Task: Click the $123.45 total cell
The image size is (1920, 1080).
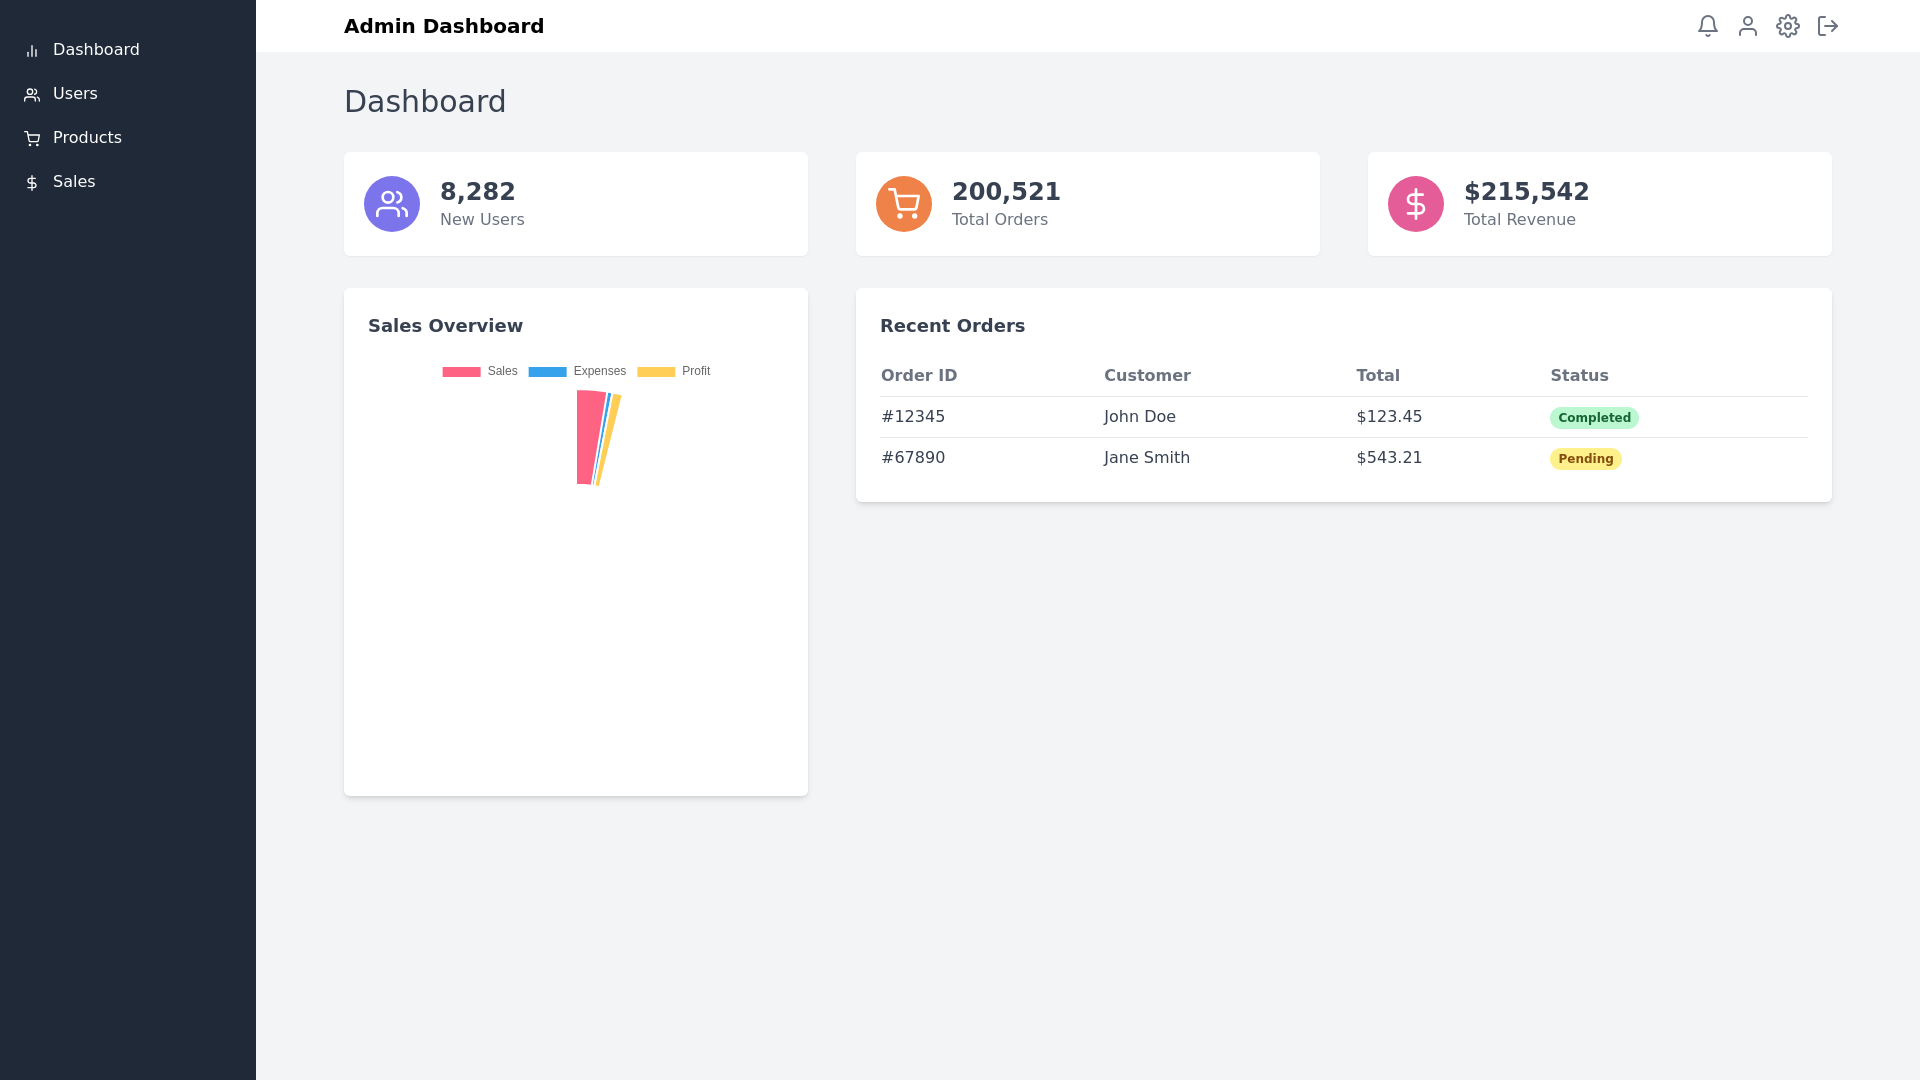Action: (1389, 417)
